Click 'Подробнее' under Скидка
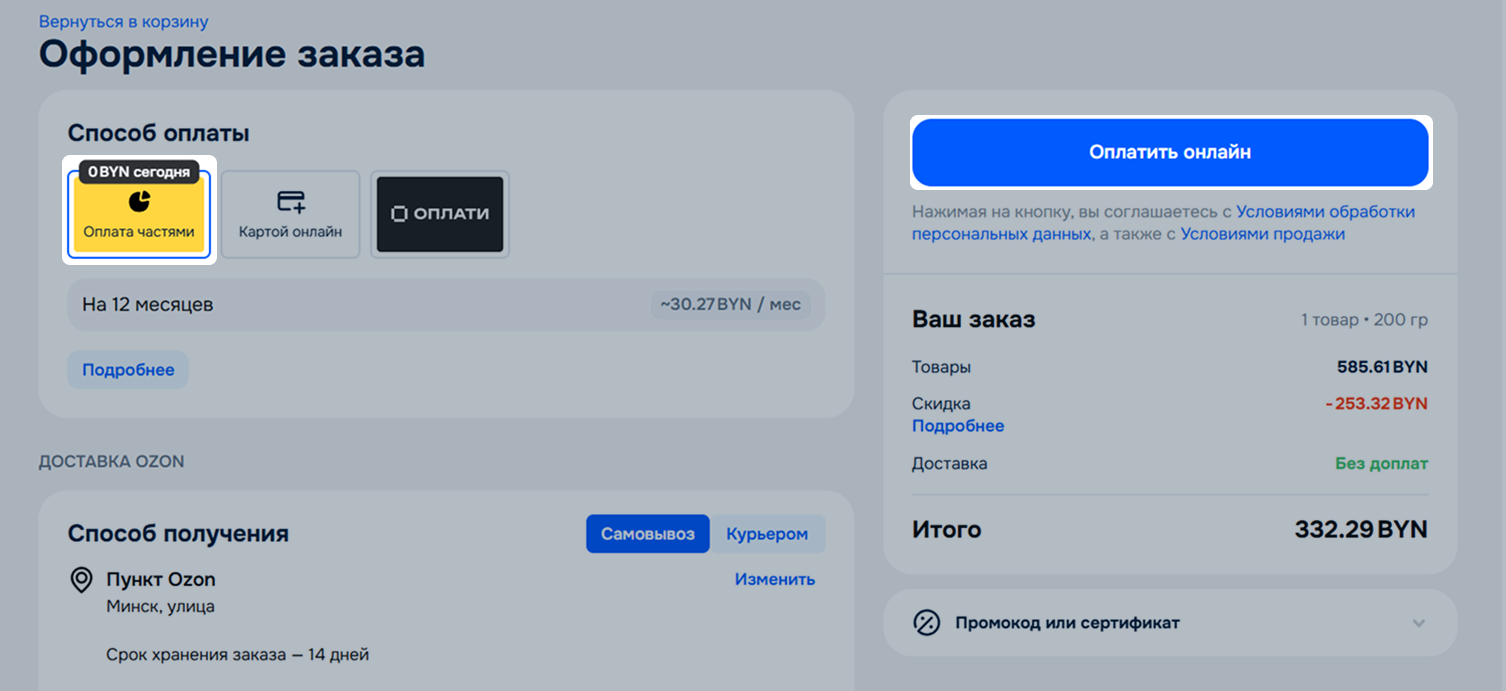The width and height of the screenshot is (1506, 691). tap(957, 426)
